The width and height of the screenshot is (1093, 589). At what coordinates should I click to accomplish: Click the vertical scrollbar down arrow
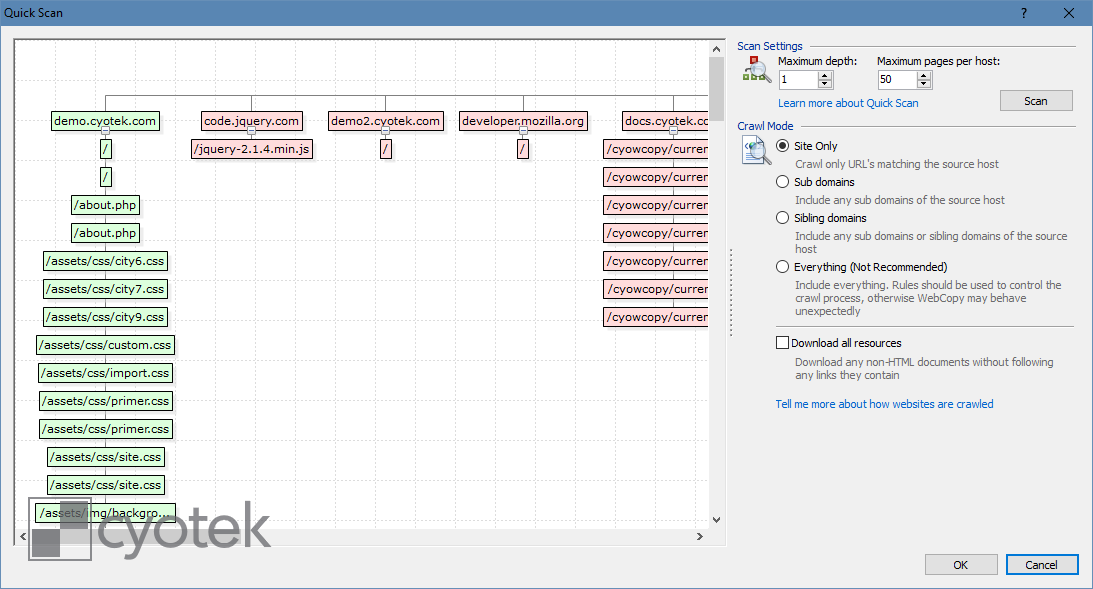click(x=715, y=519)
